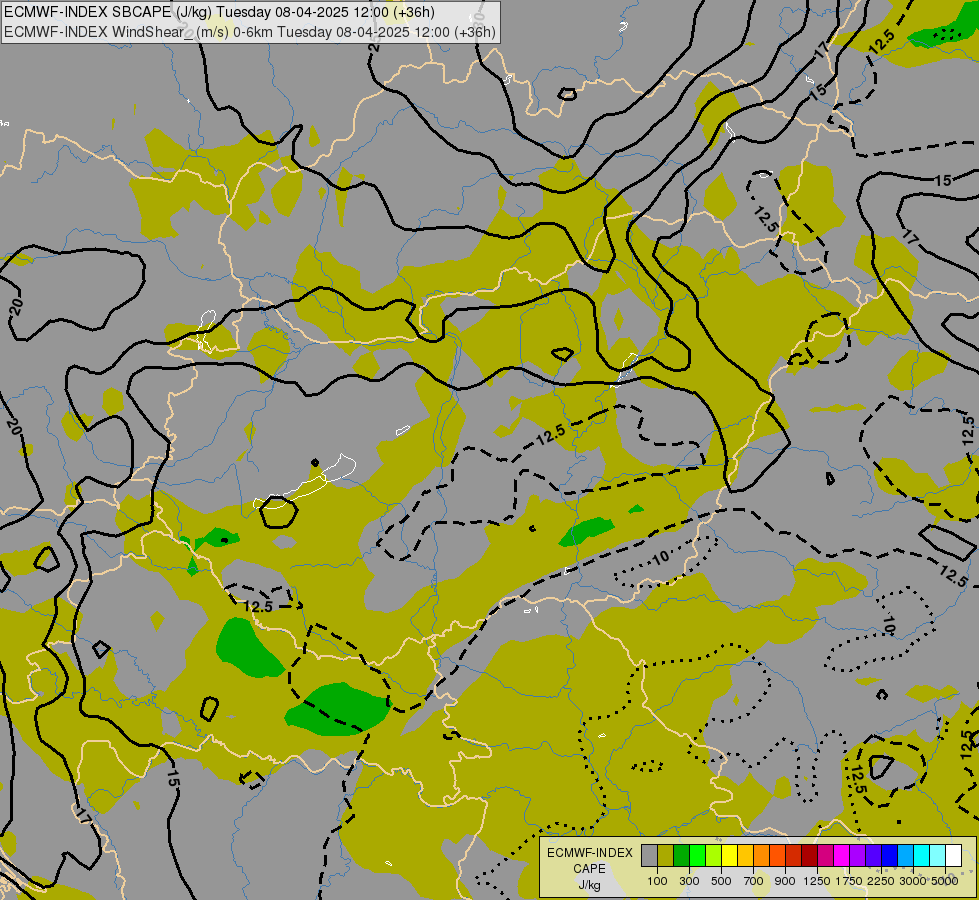The width and height of the screenshot is (979, 900).
Task: Click the bright cyan legend swatch
Action: 922,856
